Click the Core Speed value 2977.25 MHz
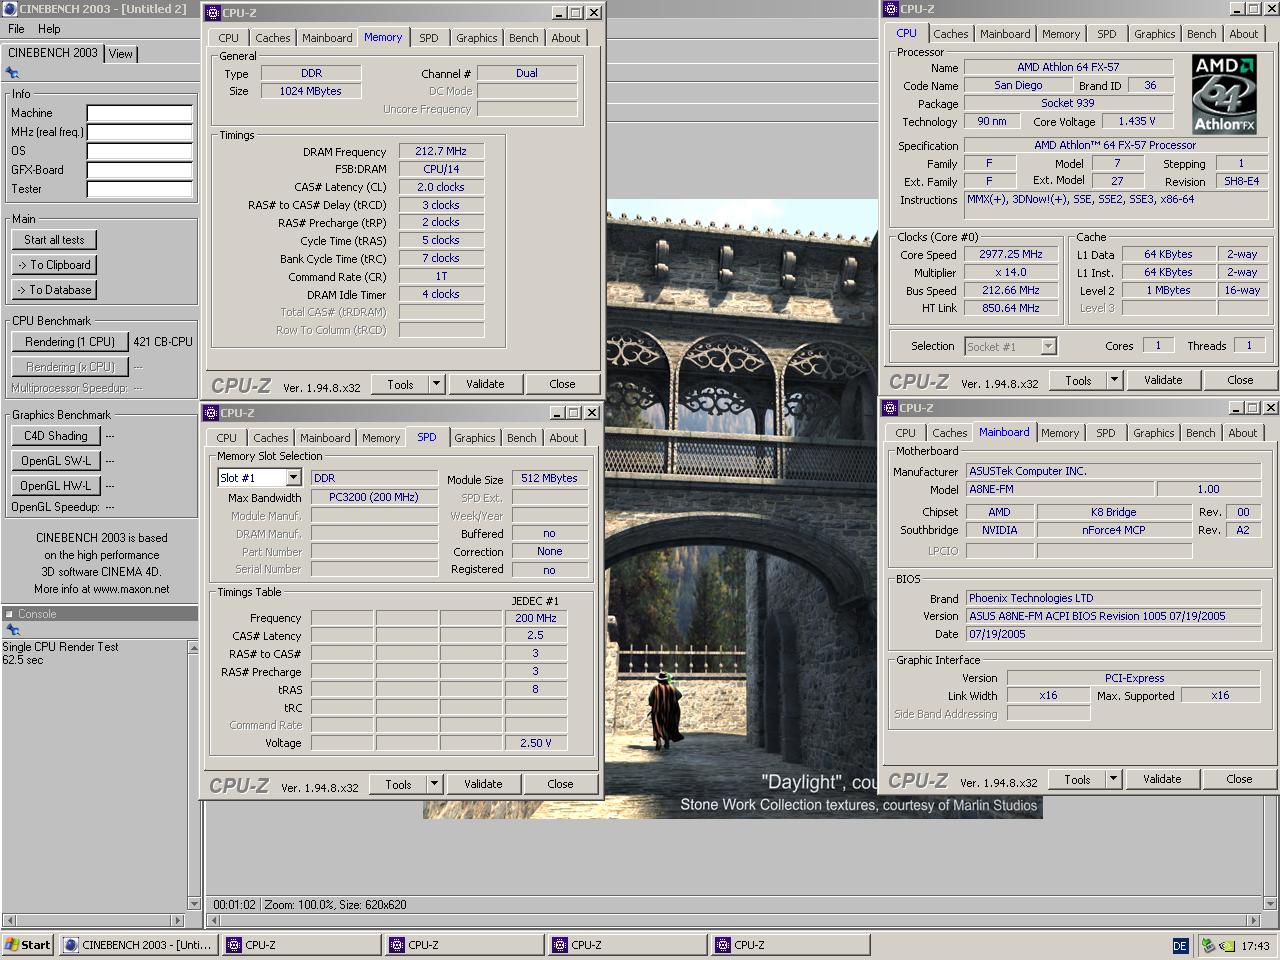1280x960 pixels. [x=1011, y=254]
